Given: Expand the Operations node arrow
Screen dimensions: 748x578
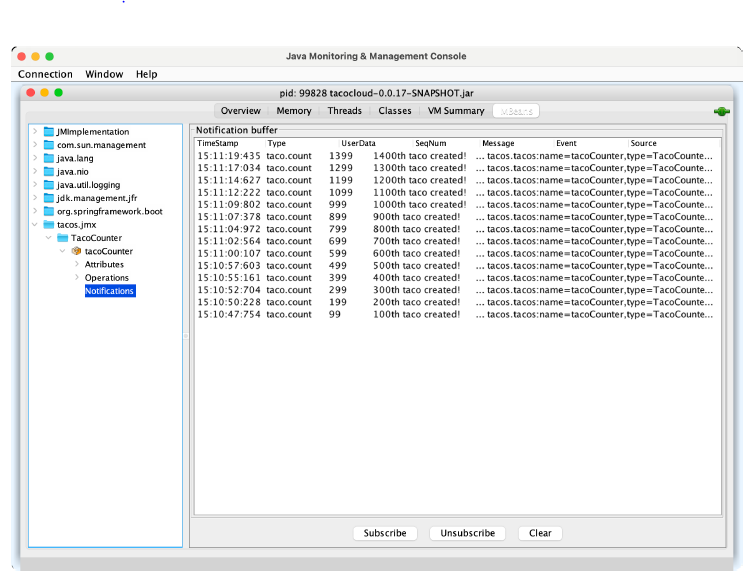Looking at the screenshot, I should 76,278.
